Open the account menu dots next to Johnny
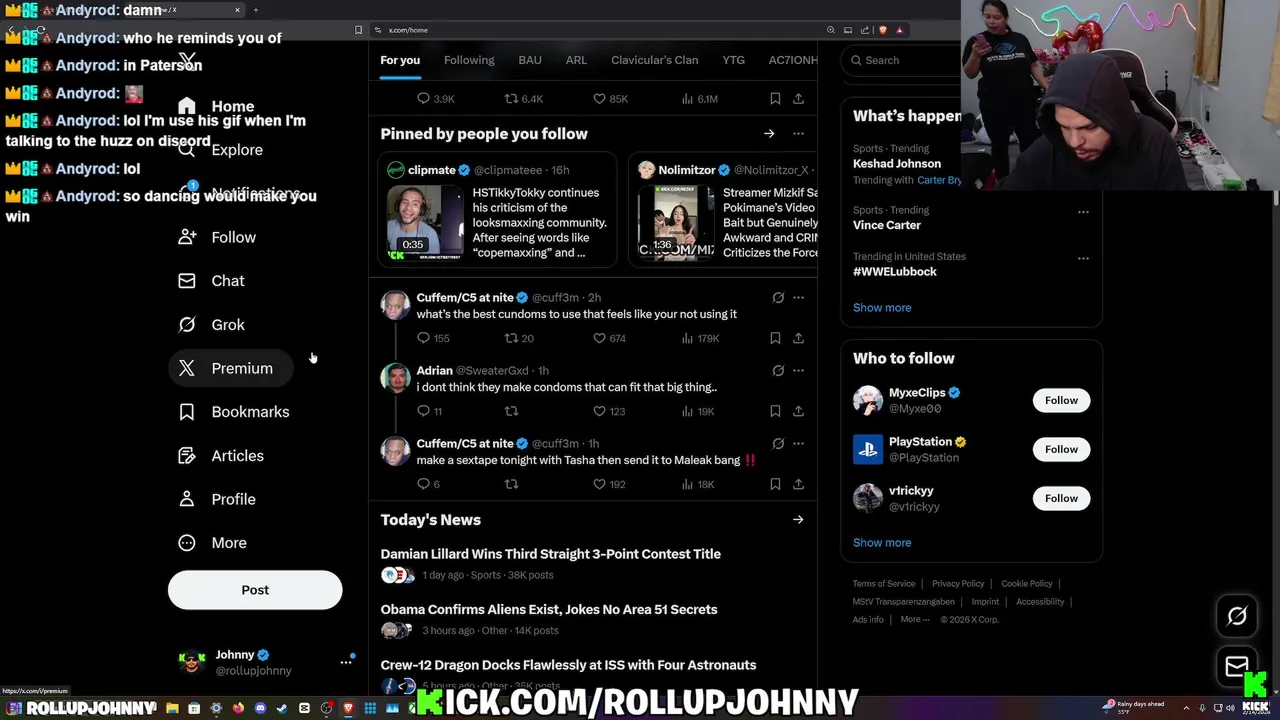The image size is (1280, 720). coord(346,662)
